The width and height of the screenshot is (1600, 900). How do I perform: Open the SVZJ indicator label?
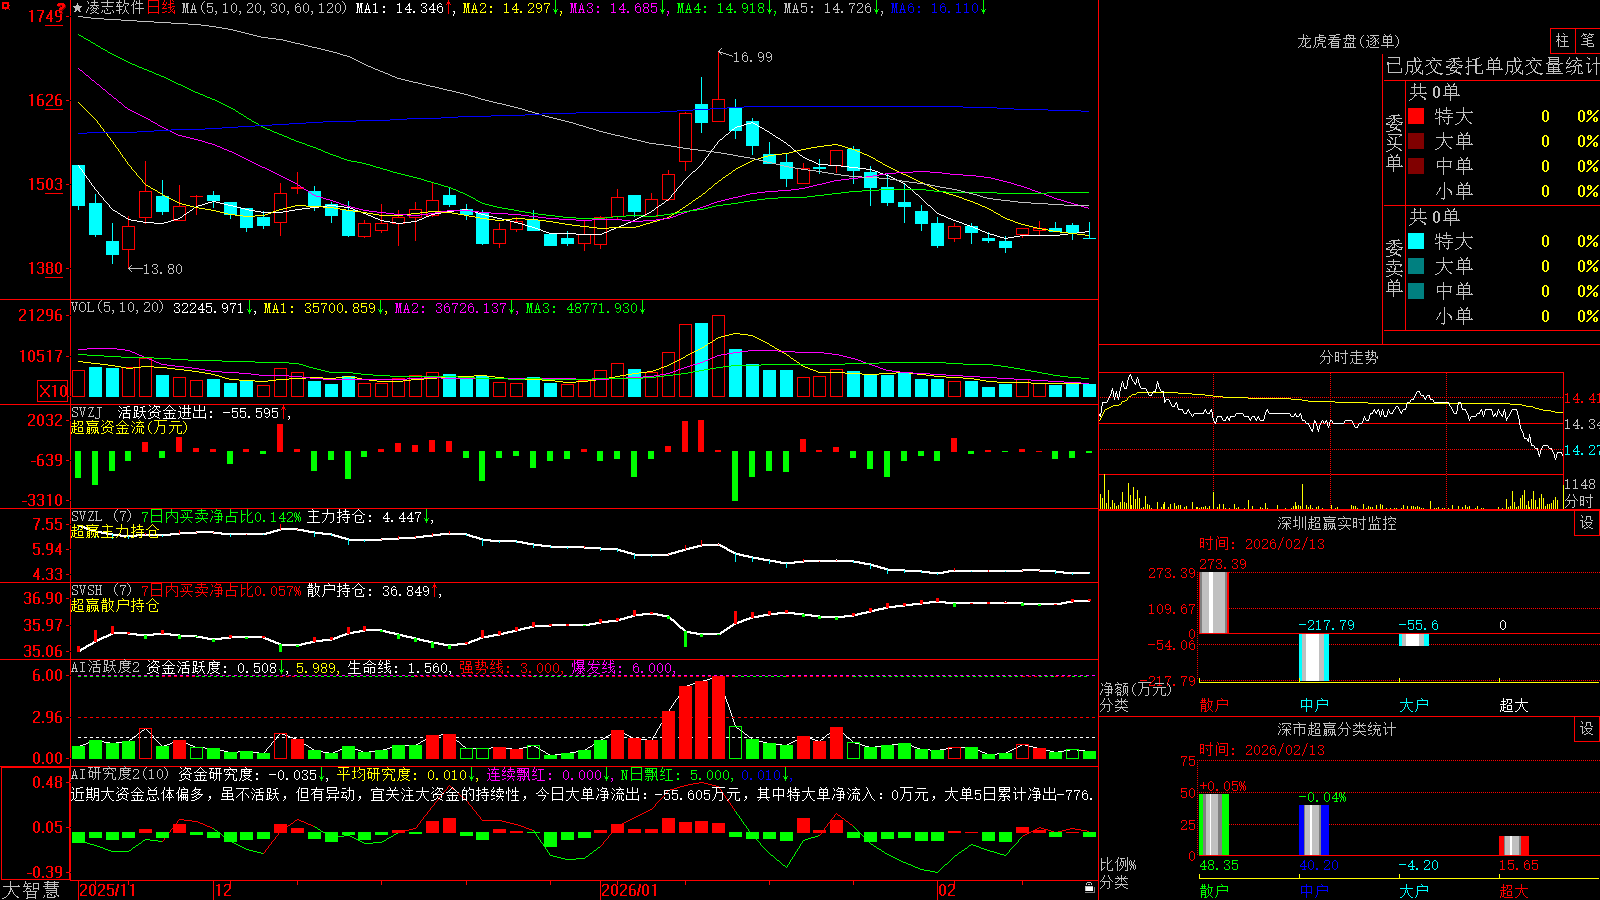click(x=87, y=412)
